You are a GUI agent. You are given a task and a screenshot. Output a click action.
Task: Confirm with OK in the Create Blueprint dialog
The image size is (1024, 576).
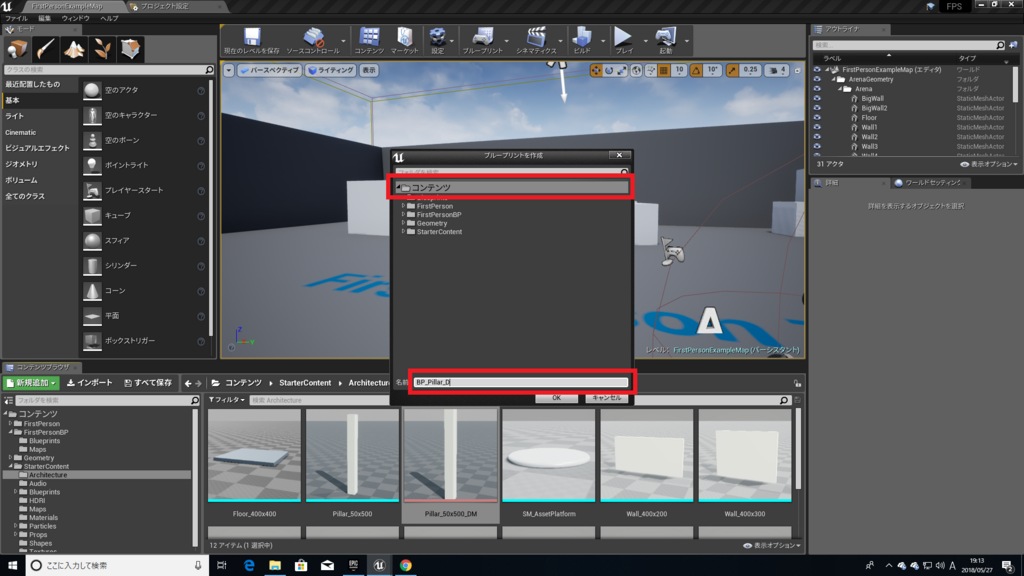[x=556, y=398]
